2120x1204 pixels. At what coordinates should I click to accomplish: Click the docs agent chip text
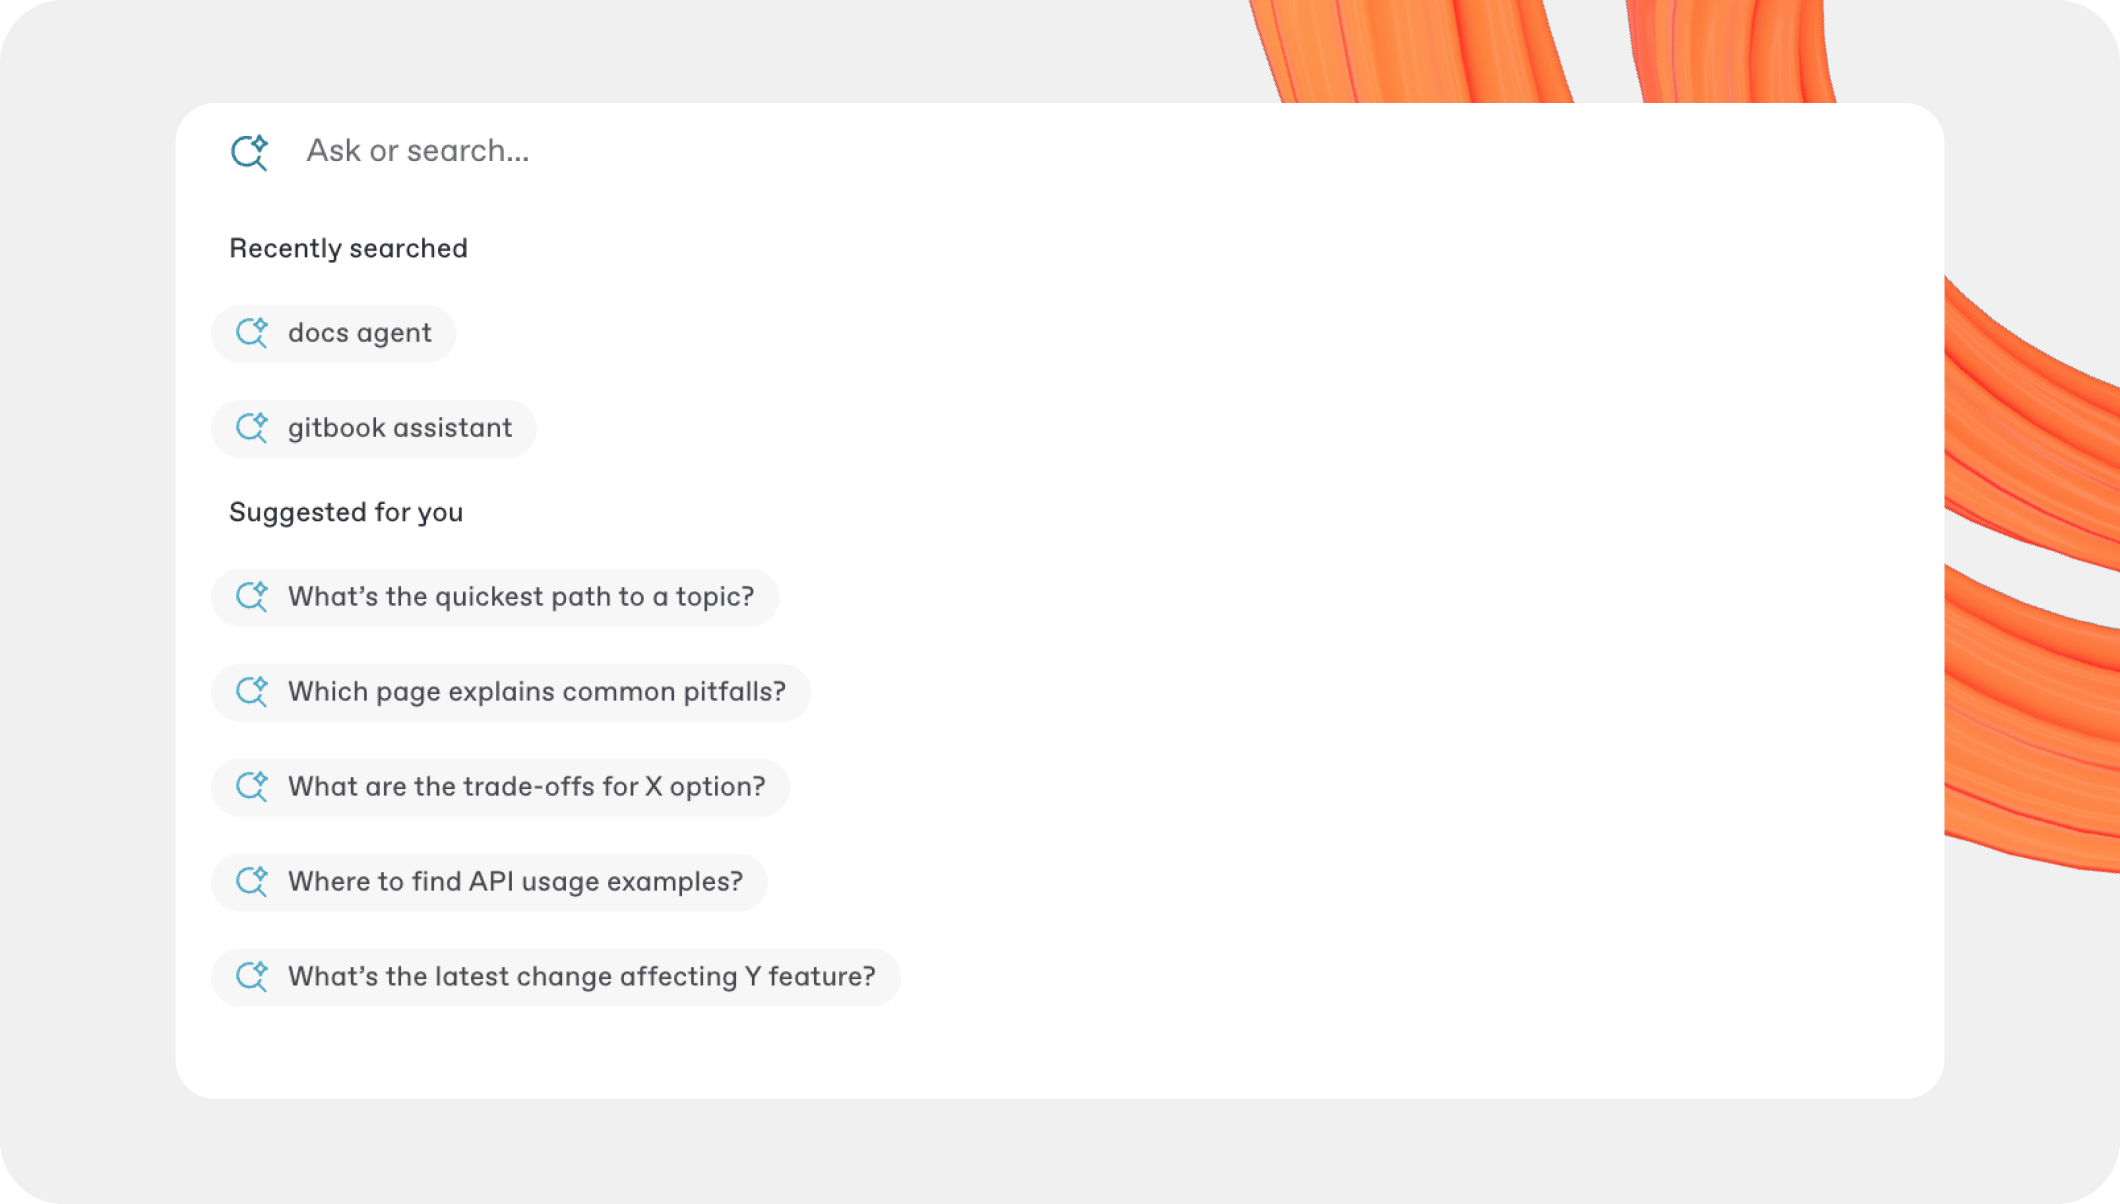click(x=359, y=333)
